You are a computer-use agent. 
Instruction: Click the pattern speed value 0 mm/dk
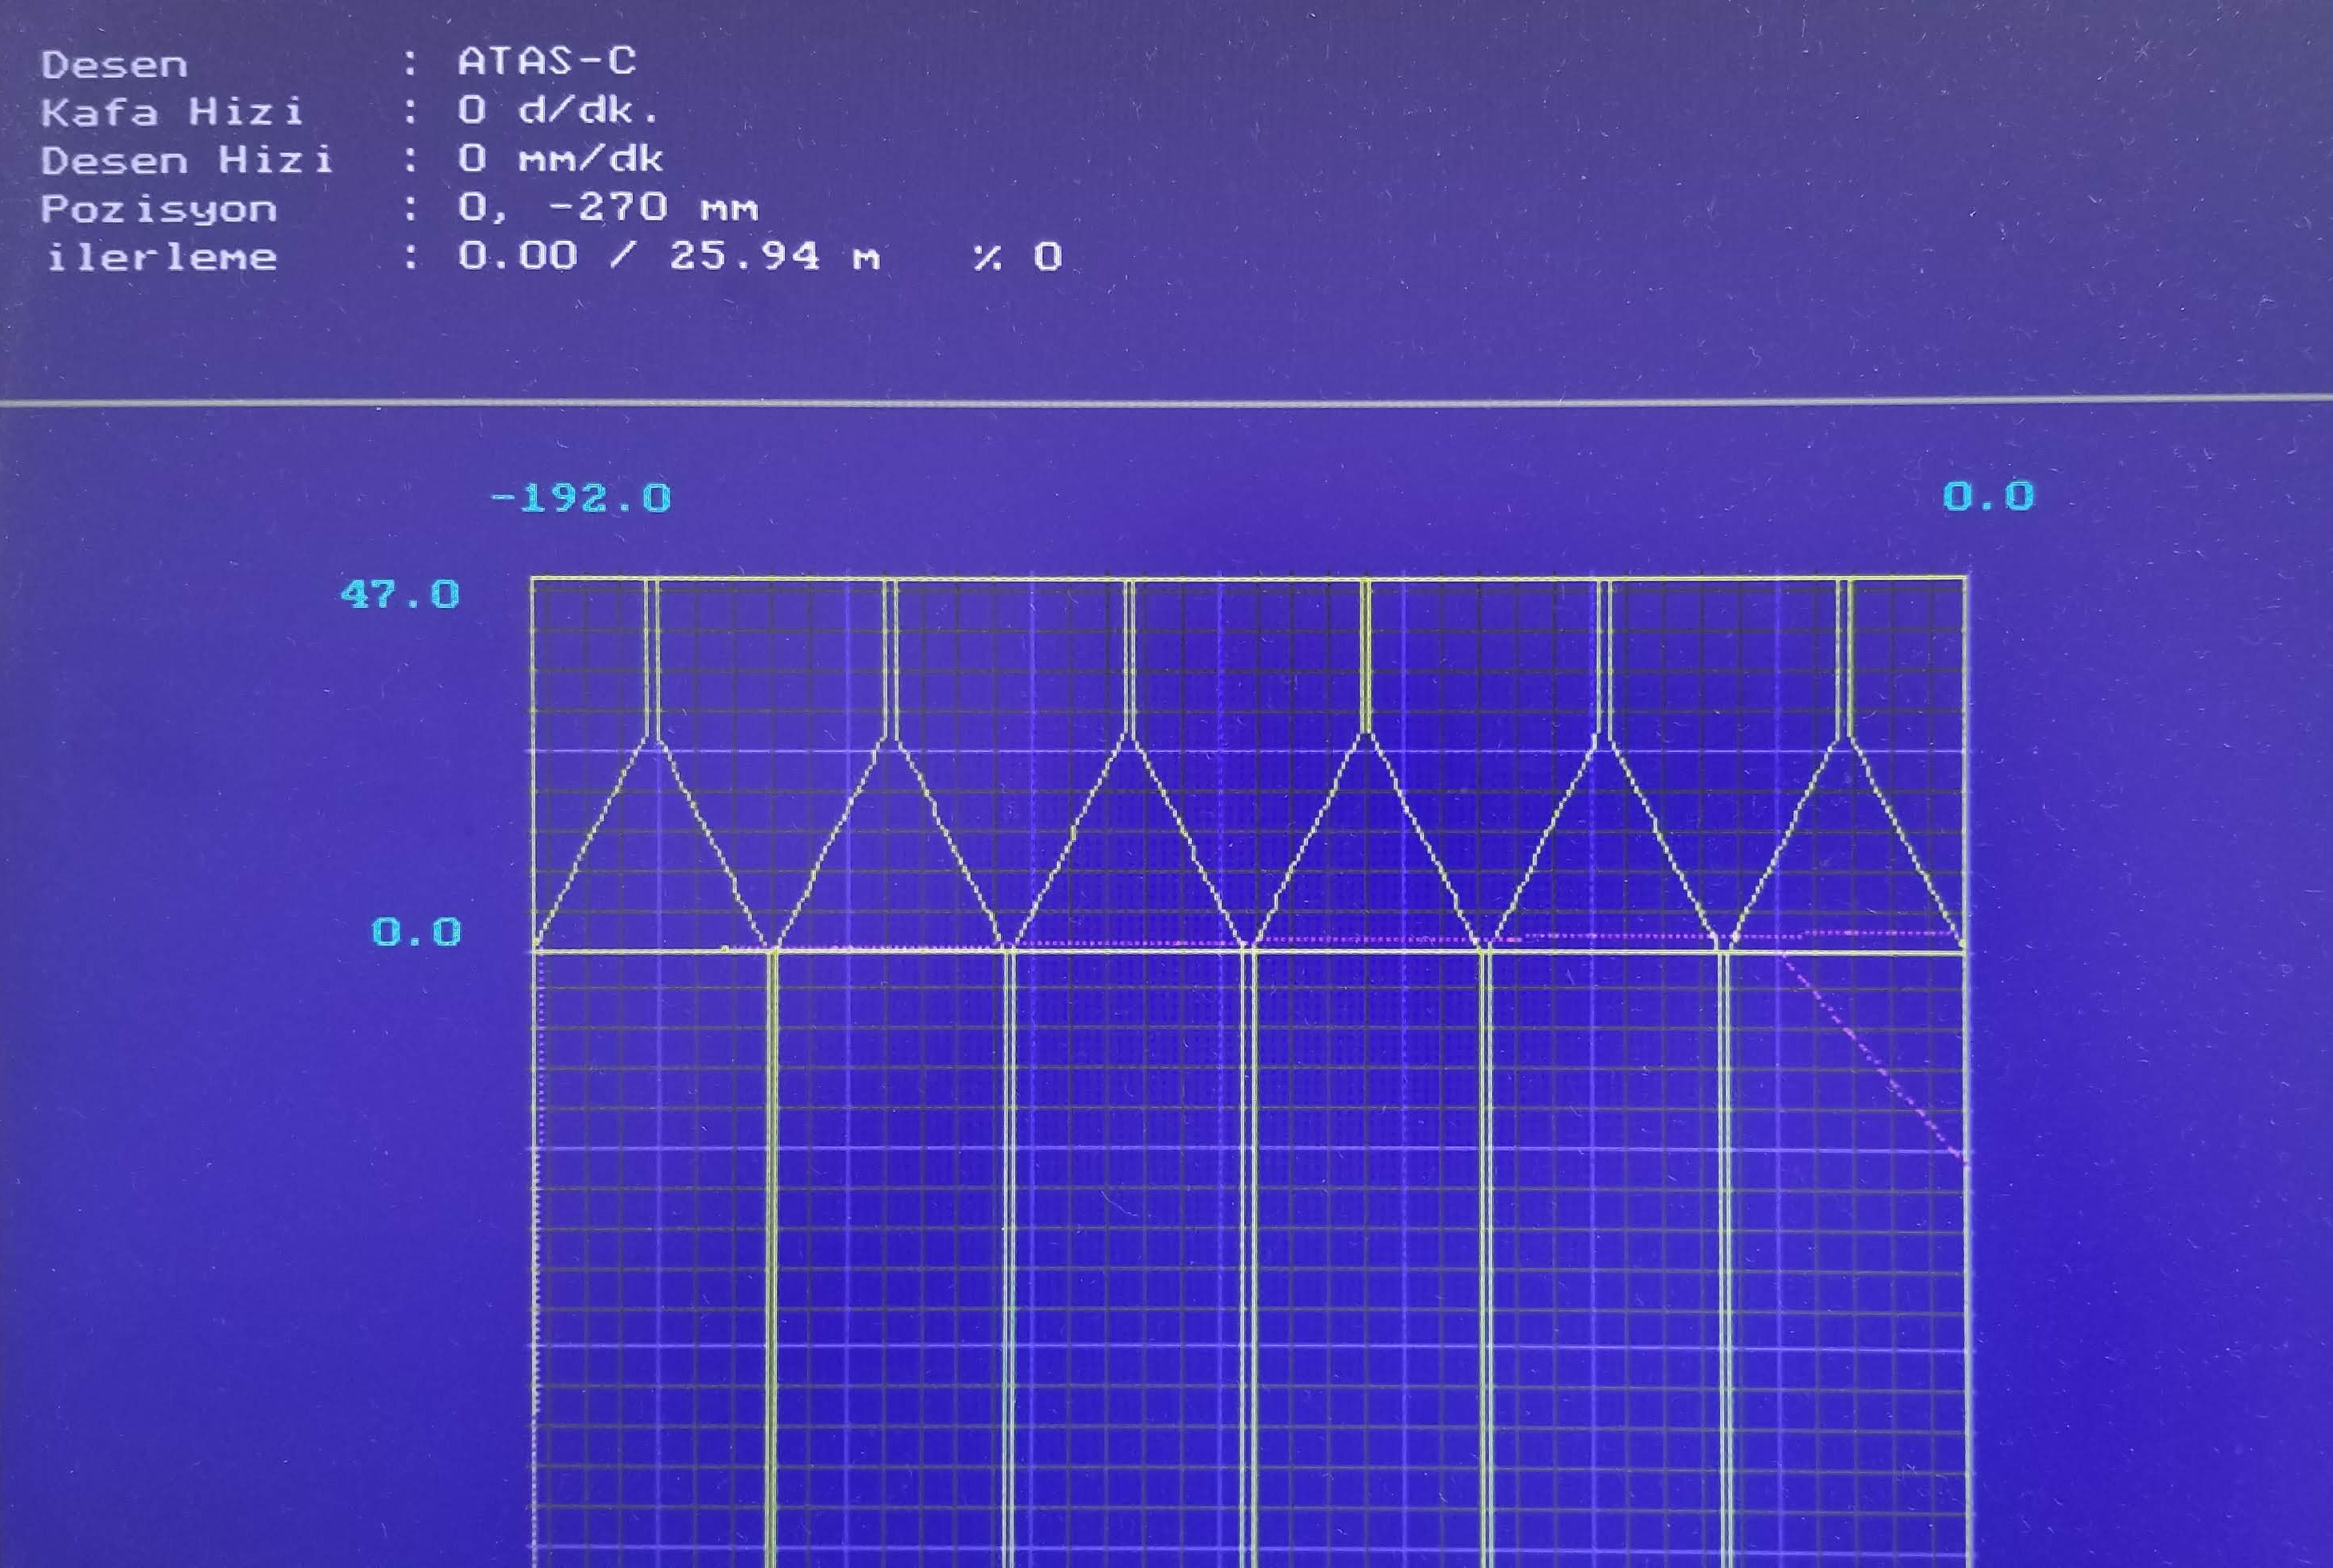pyautogui.click(x=560, y=158)
